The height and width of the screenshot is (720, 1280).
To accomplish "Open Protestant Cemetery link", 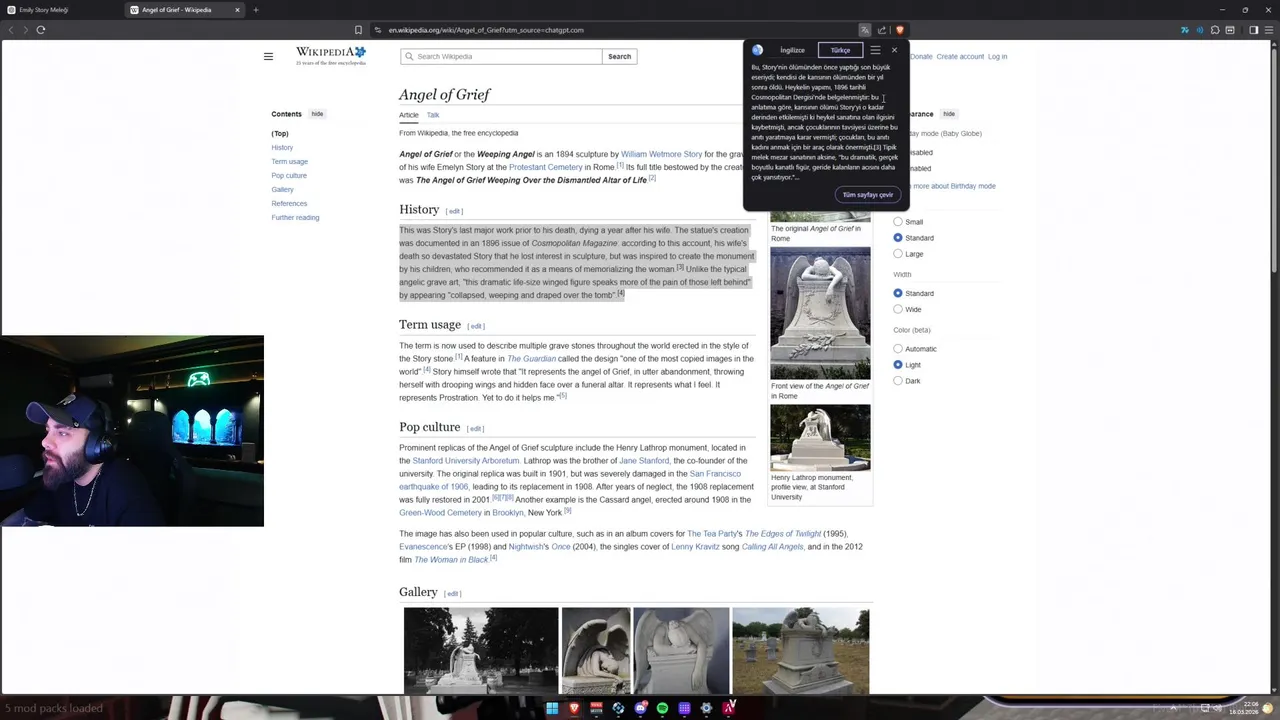I will [x=545, y=167].
